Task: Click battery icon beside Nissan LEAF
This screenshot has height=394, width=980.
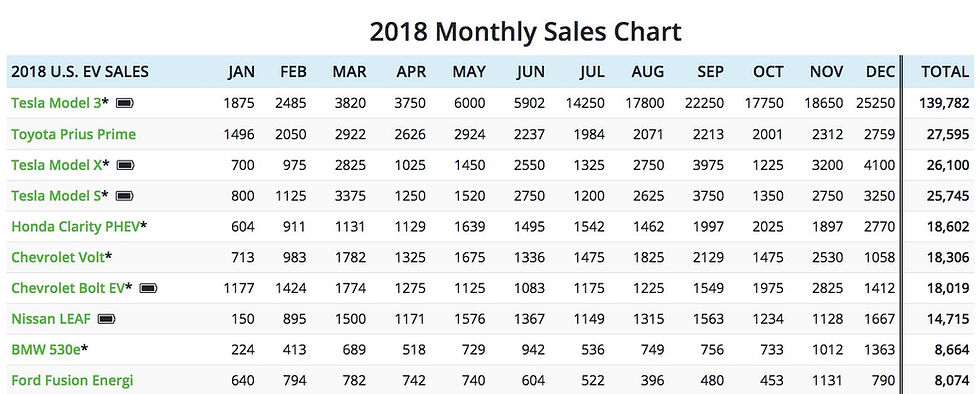Action: point(107,319)
